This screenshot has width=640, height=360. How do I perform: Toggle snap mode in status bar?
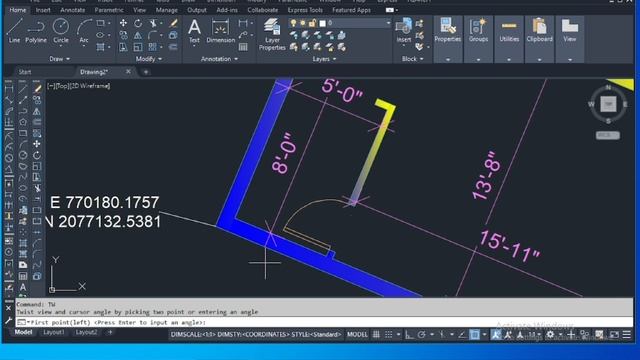pos(389,335)
